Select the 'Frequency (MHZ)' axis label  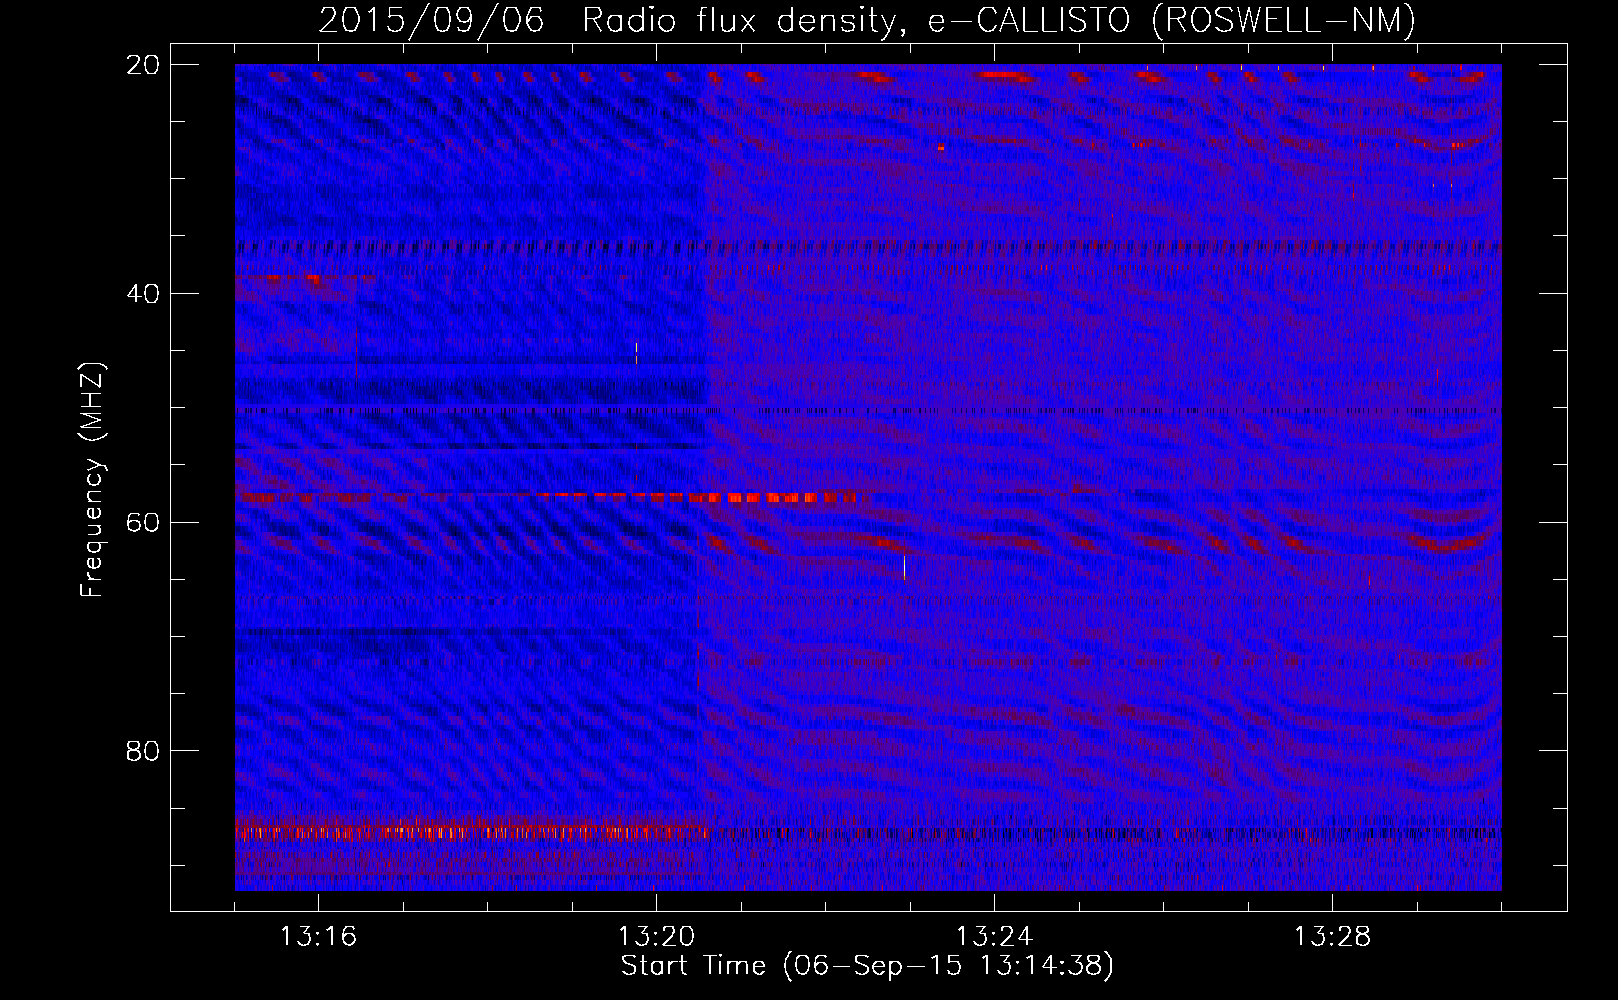coord(91,480)
